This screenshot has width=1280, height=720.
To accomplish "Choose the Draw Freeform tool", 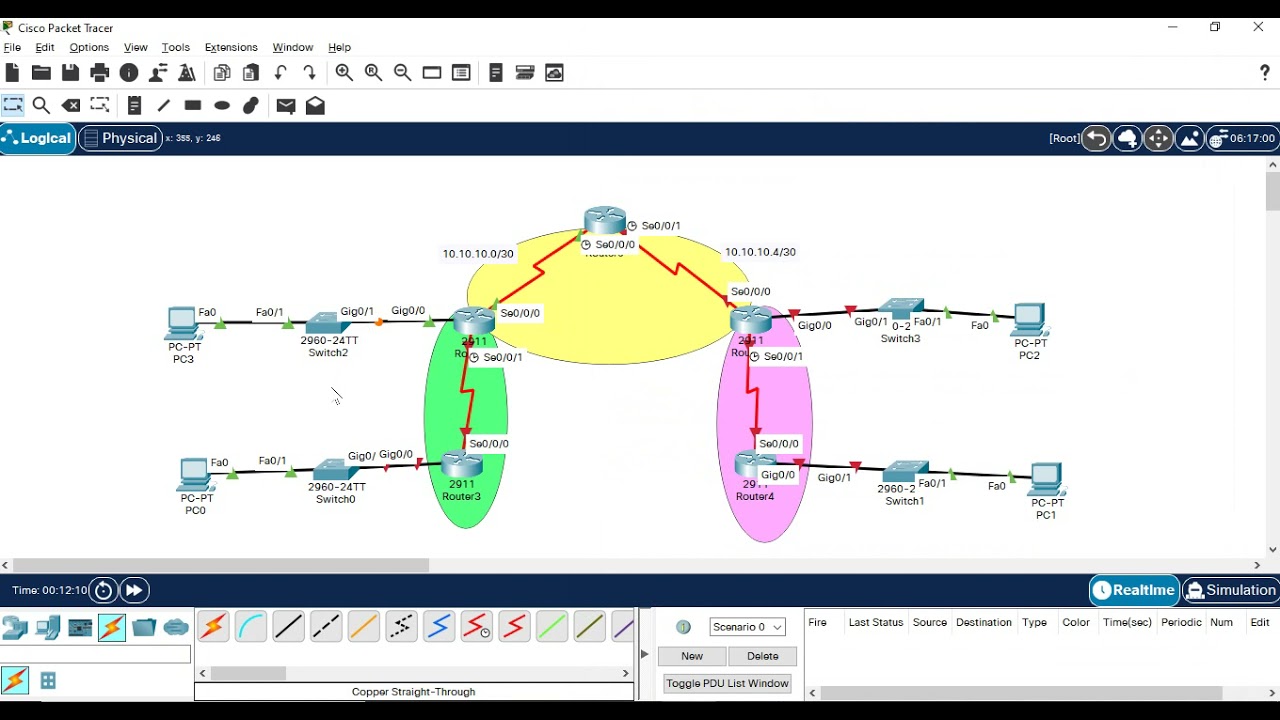I will (251, 105).
